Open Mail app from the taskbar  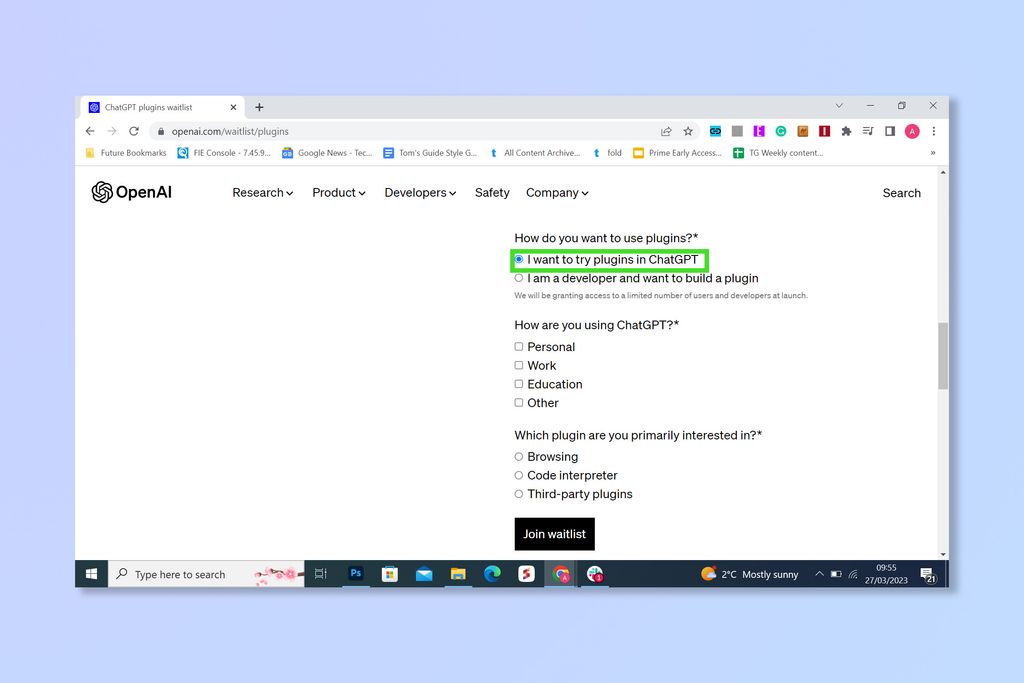(424, 574)
